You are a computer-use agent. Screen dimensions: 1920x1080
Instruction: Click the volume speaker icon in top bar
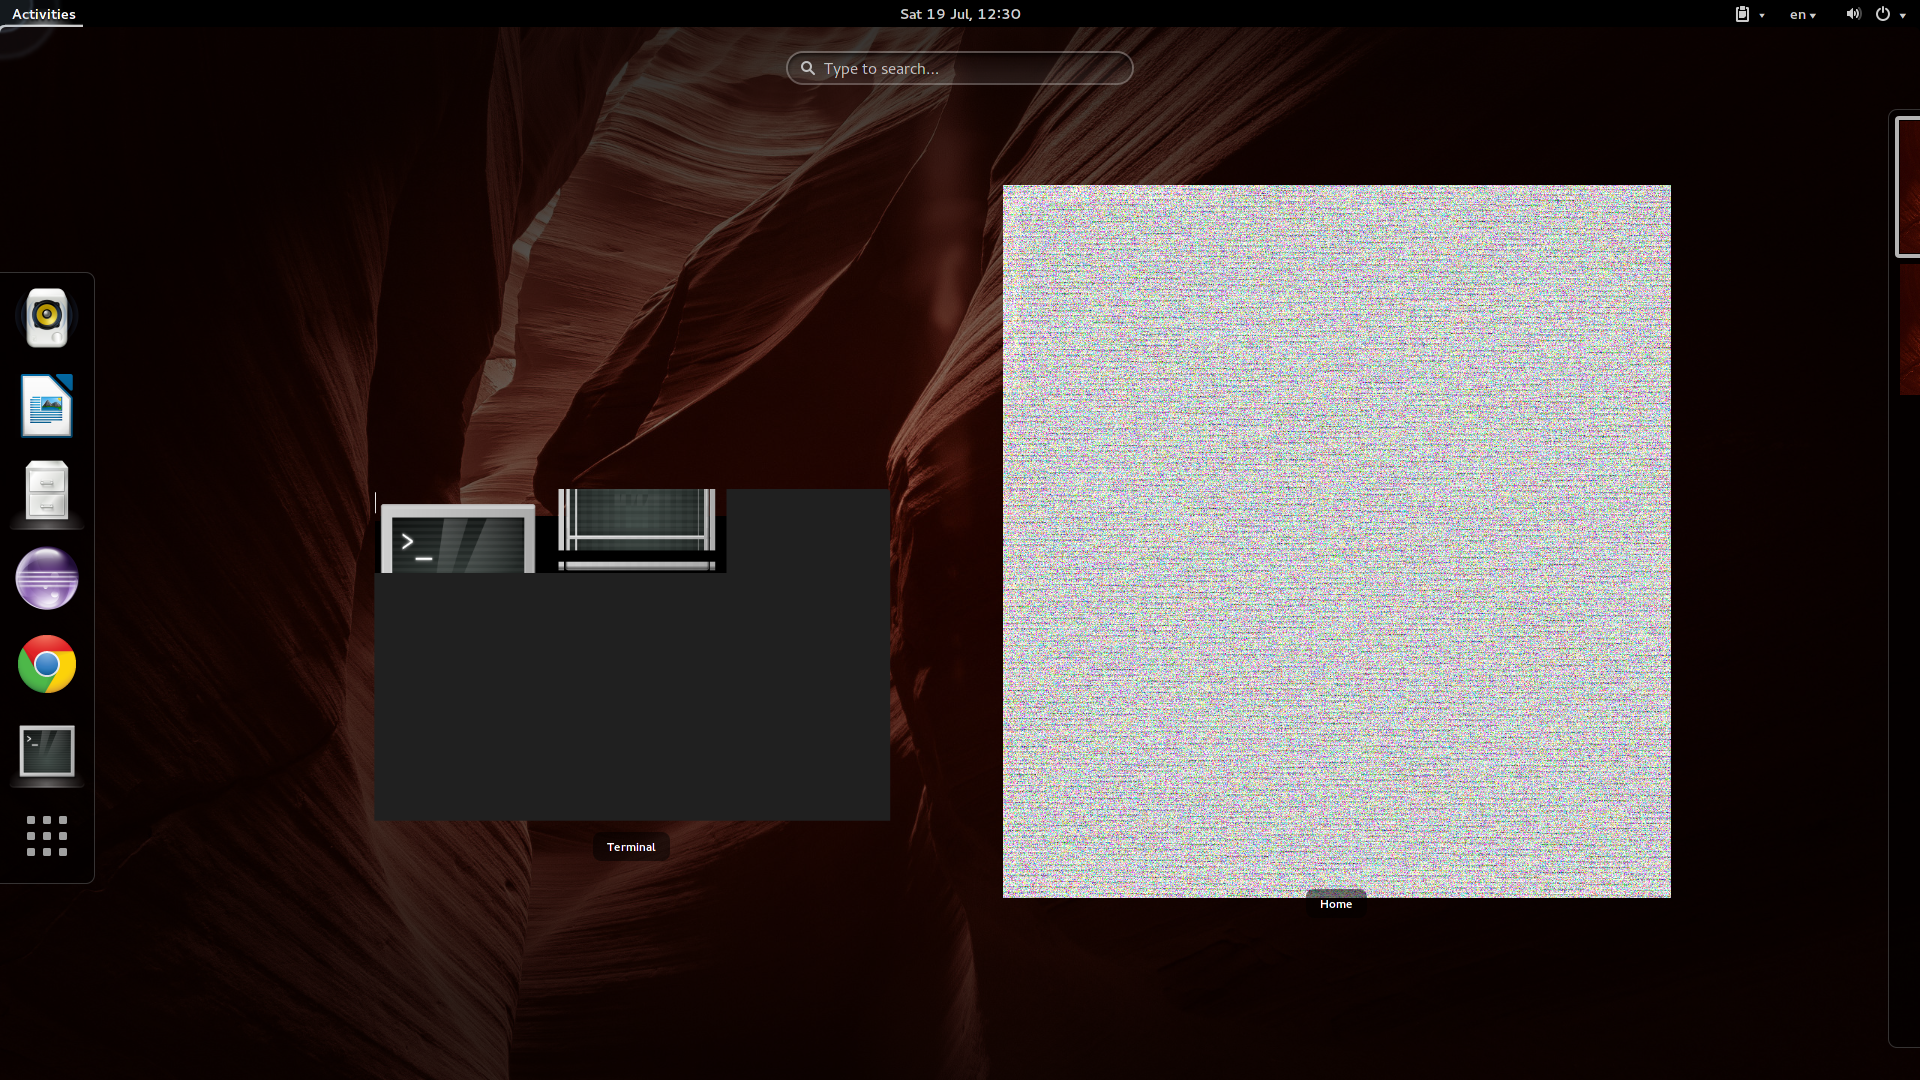(x=1852, y=14)
